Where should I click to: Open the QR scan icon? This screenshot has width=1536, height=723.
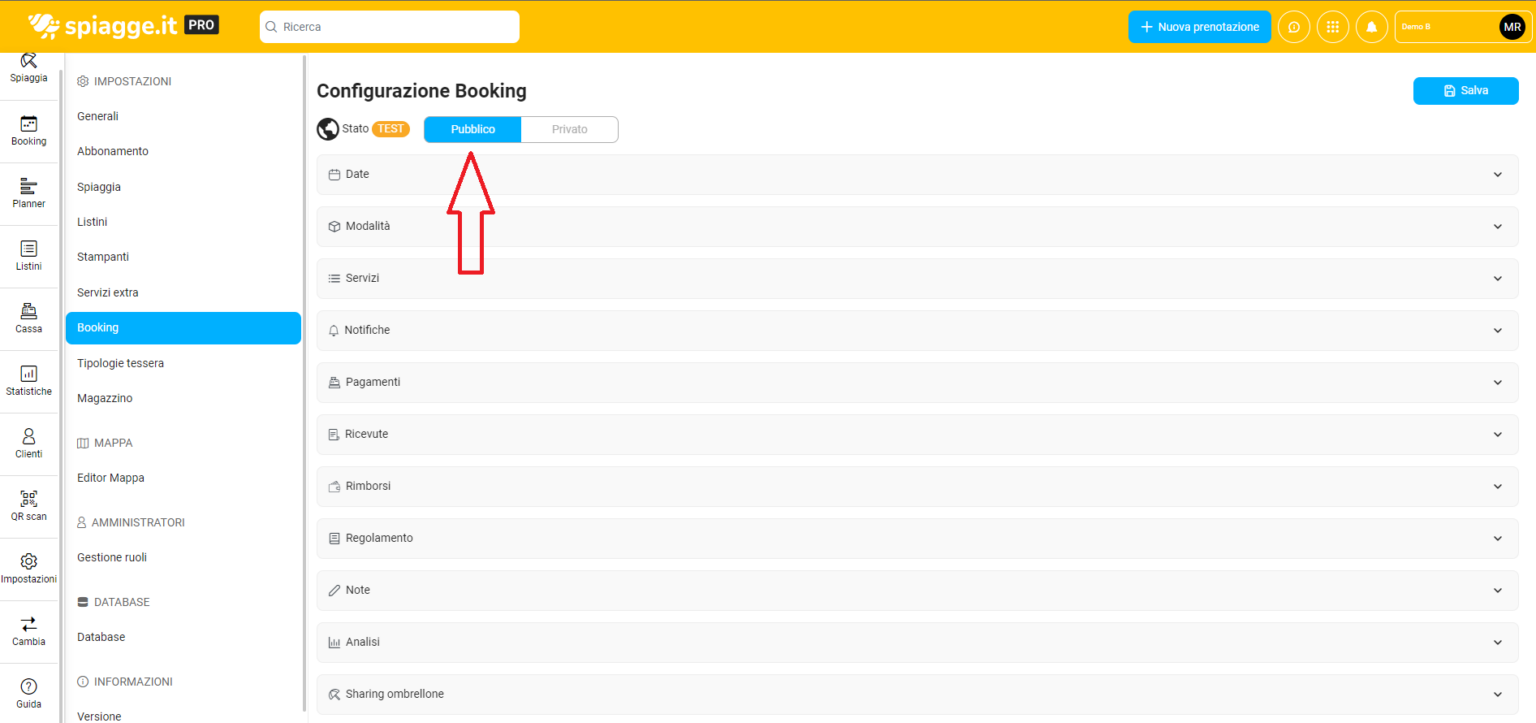tap(29, 499)
